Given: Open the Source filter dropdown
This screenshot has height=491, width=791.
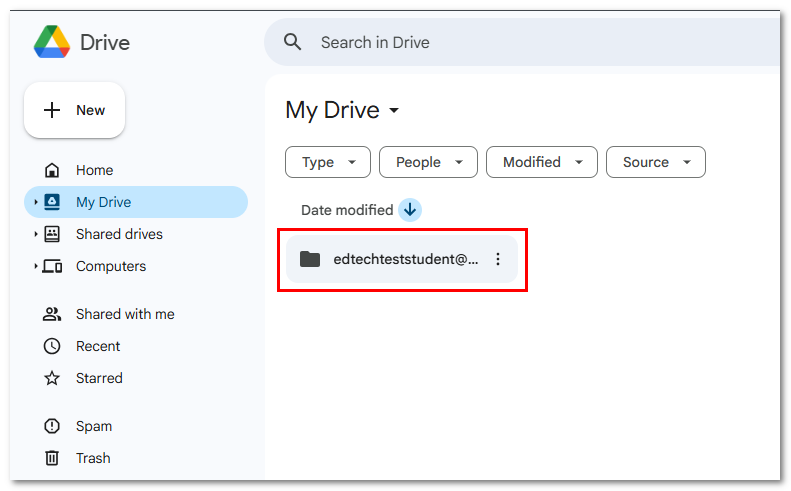Looking at the screenshot, I should pos(656,162).
